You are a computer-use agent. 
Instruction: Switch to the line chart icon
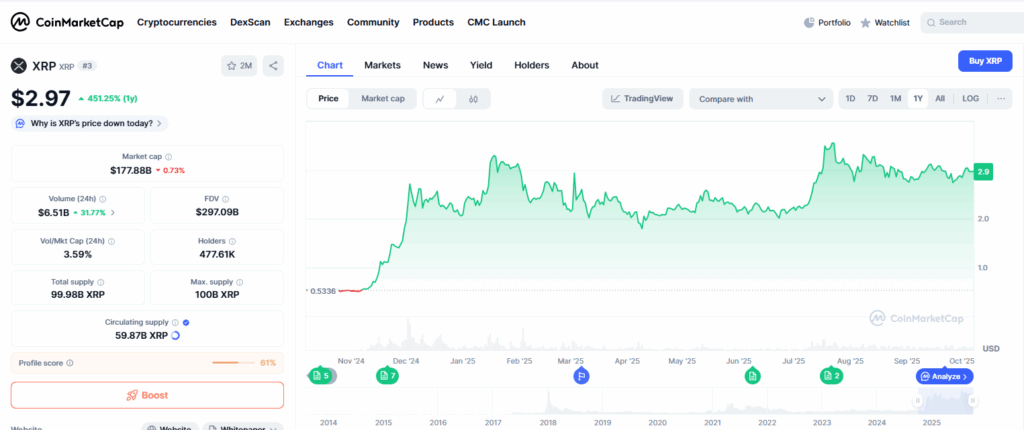[x=440, y=99]
